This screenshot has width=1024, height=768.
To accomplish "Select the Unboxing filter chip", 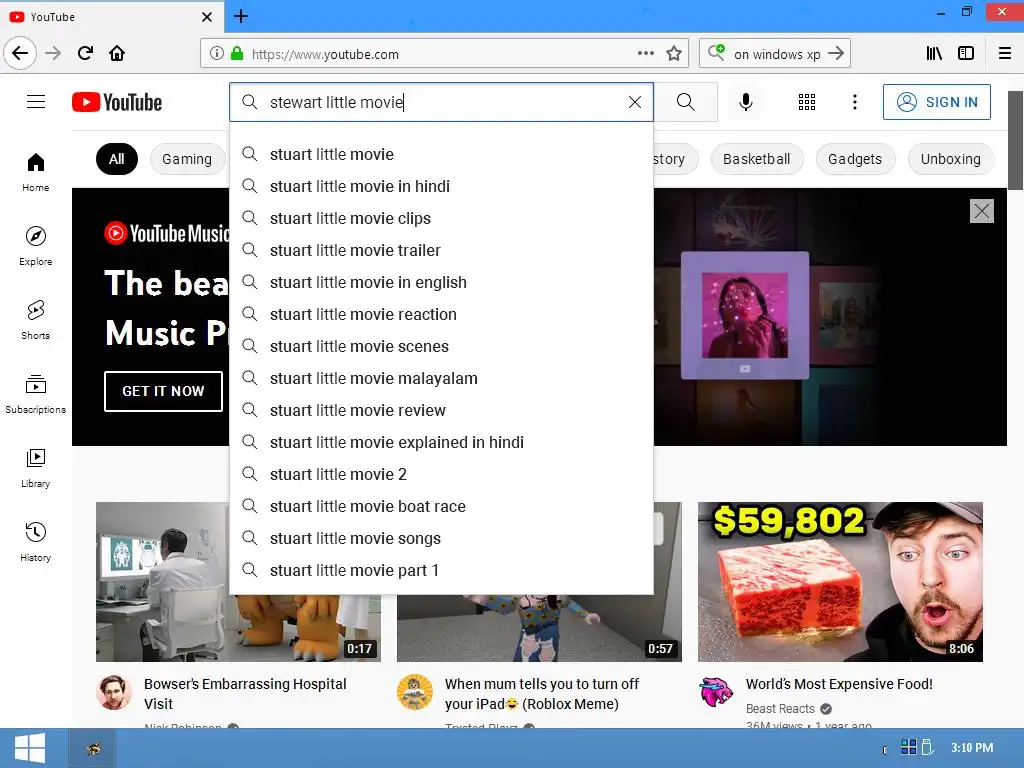I will coord(951,159).
